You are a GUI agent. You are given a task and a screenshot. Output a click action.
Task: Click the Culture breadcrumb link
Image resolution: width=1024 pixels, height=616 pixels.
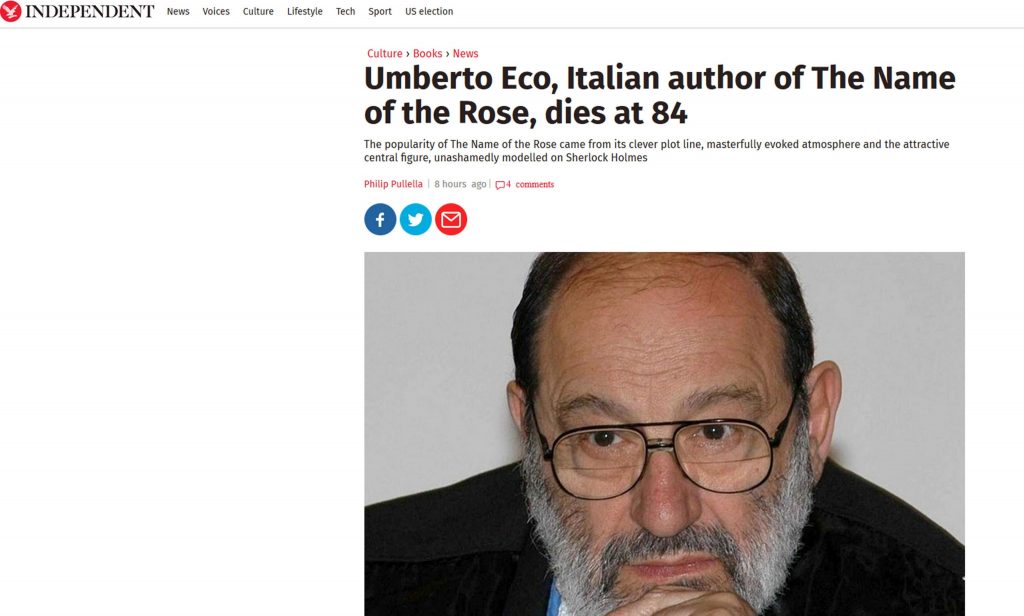click(385, 54)
